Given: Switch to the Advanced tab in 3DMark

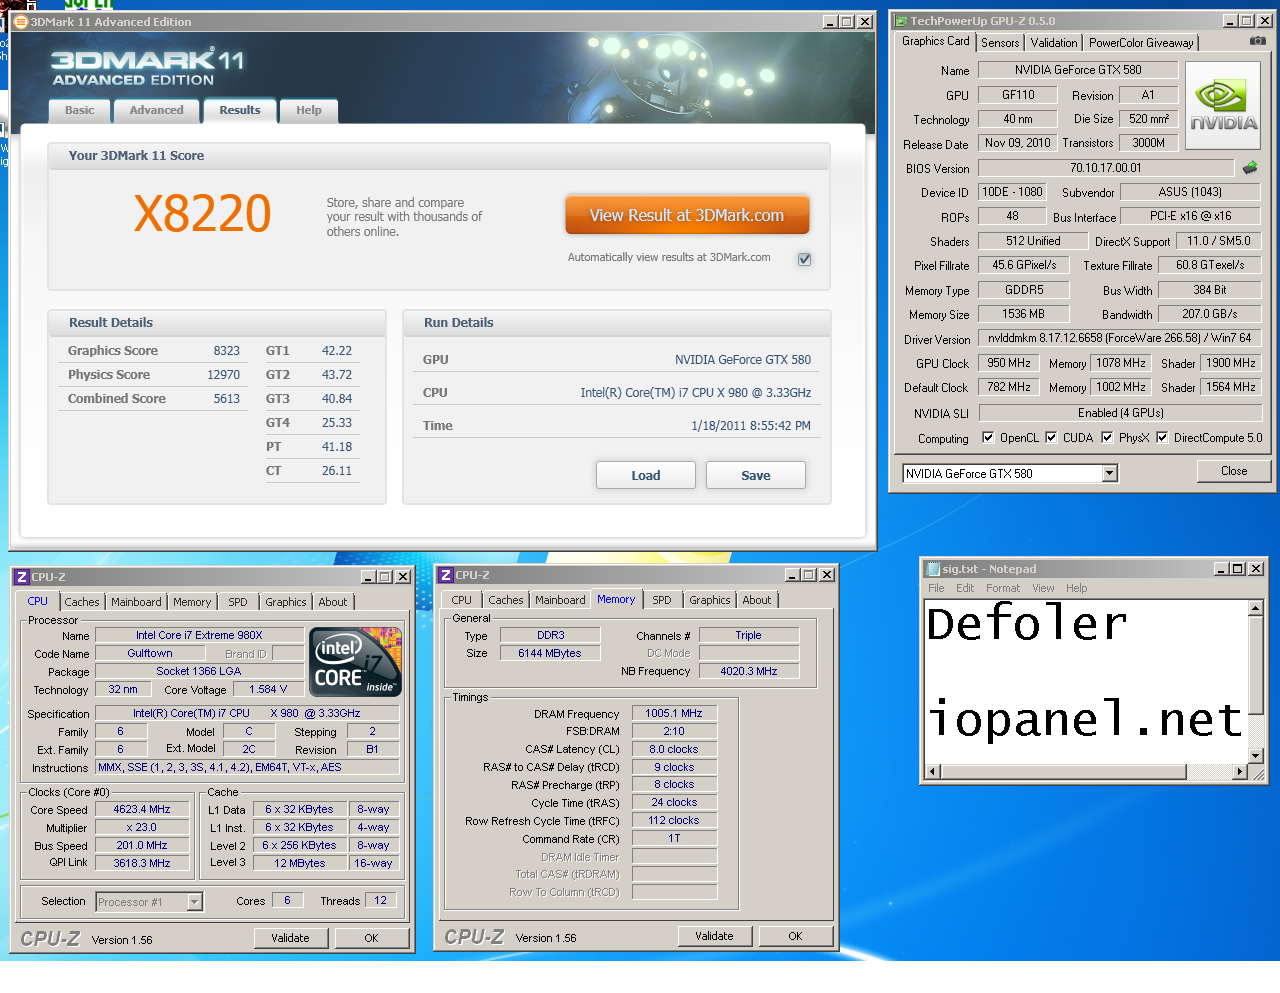Looking at the screenshot, I should point(157,111).
